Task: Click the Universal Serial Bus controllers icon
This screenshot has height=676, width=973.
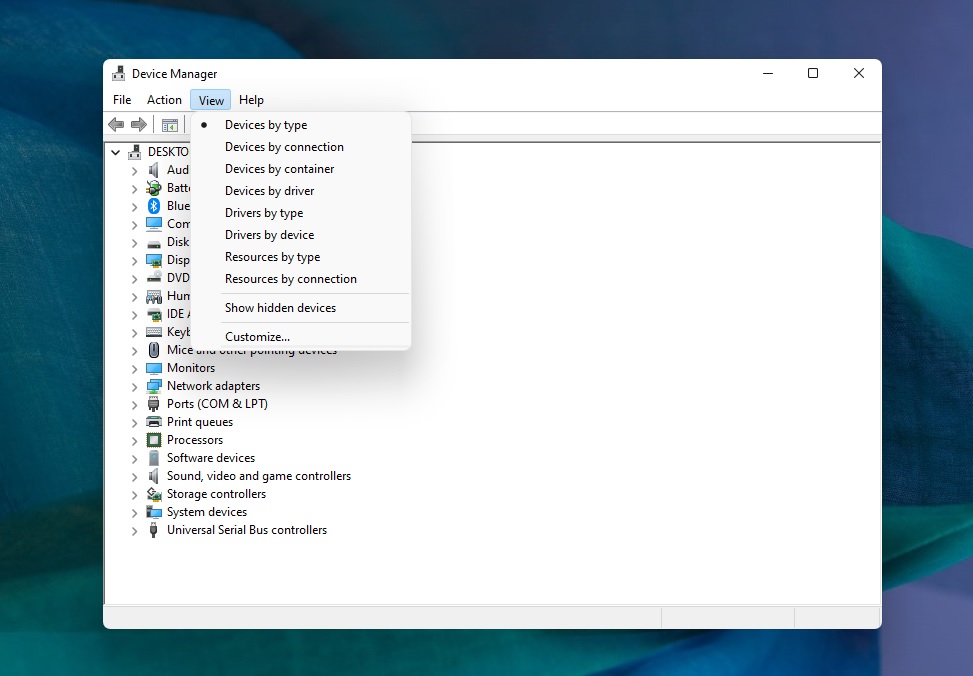Action: coord(154,530)
